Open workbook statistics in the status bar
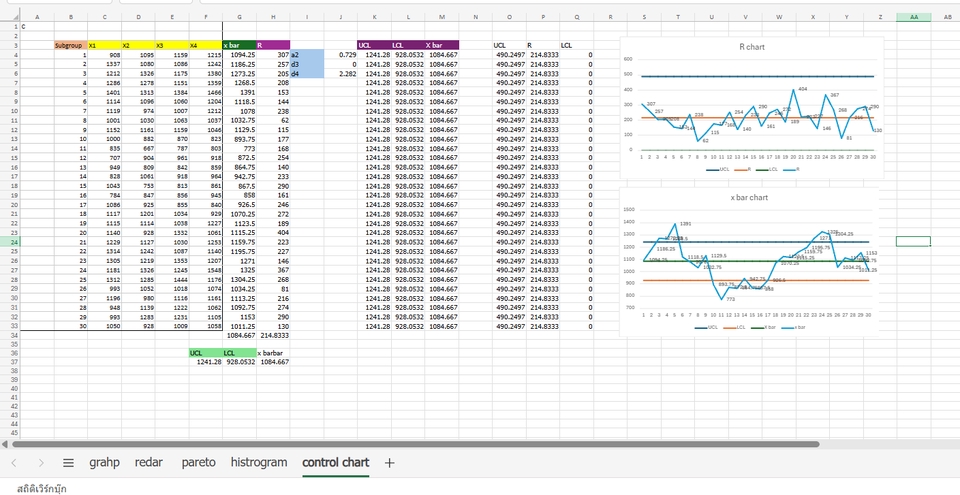960x495 pixels. coord(42,489)
